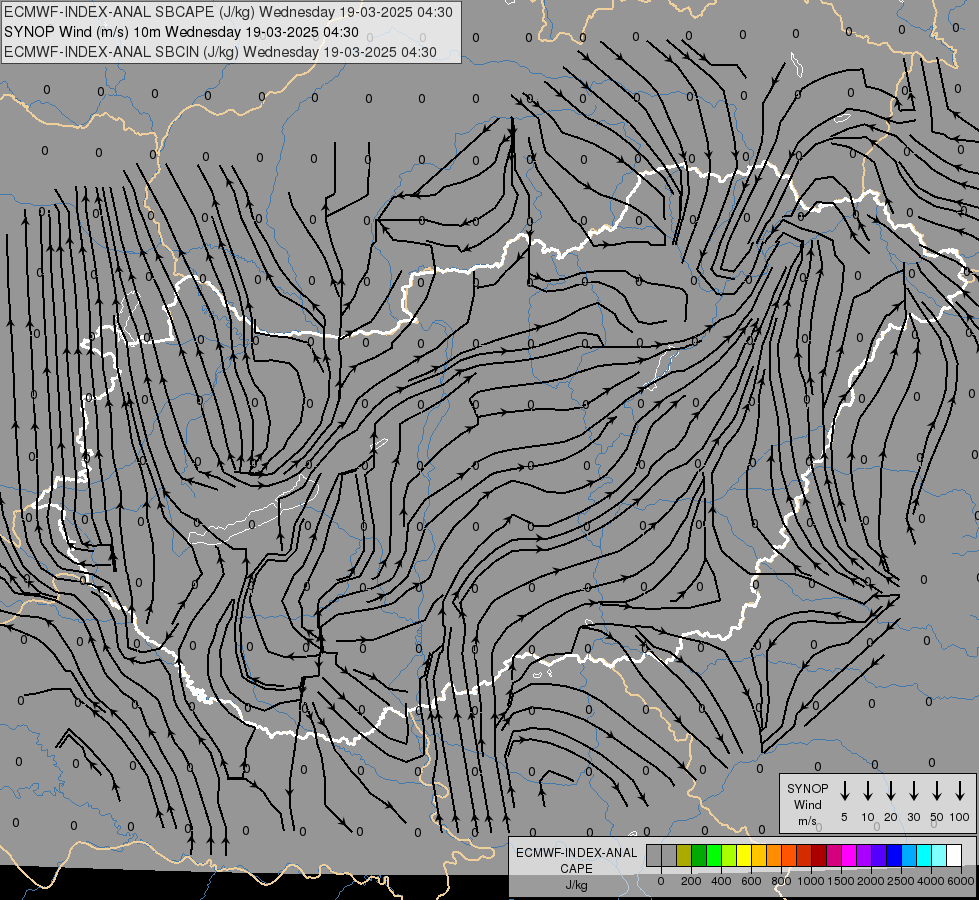
Task: Pick the olive CAPE legend swatch
Action: point(684,855)
